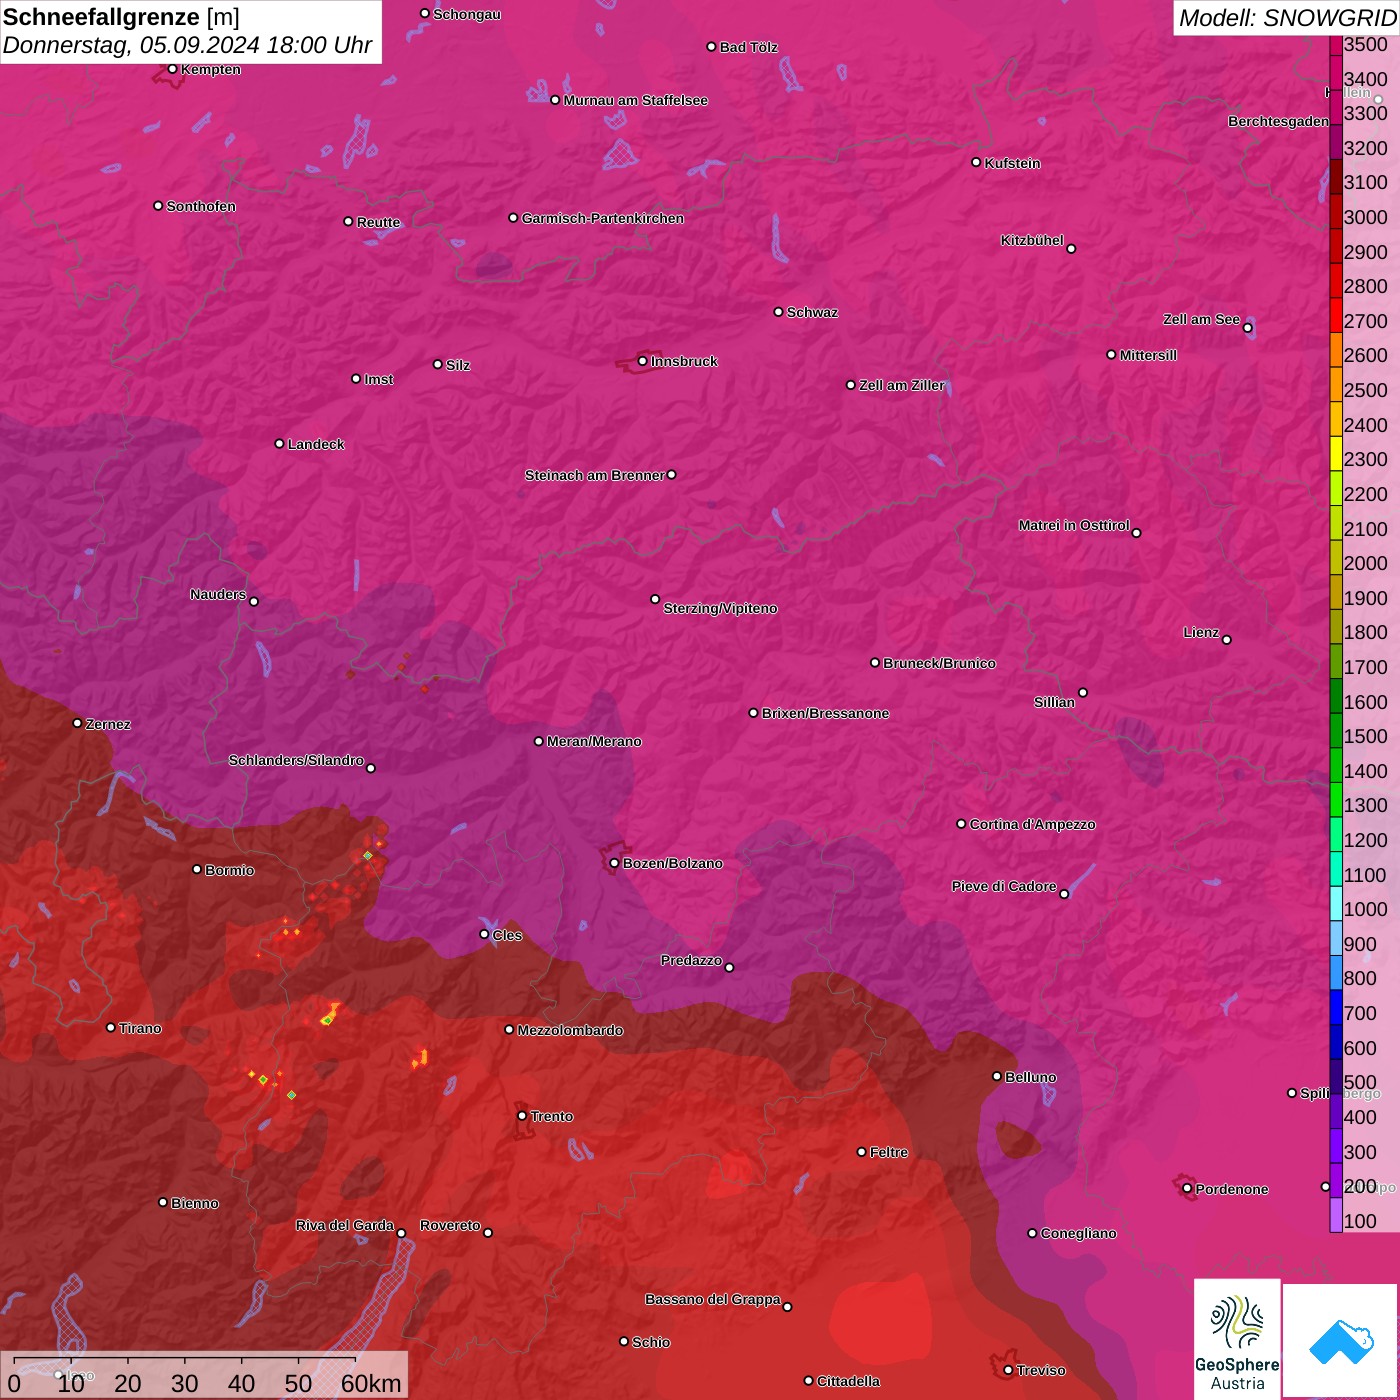Screen dimensions: 1400x1400
Task: Click the 3500 m legend color
Action: [x=1336, y=45]
